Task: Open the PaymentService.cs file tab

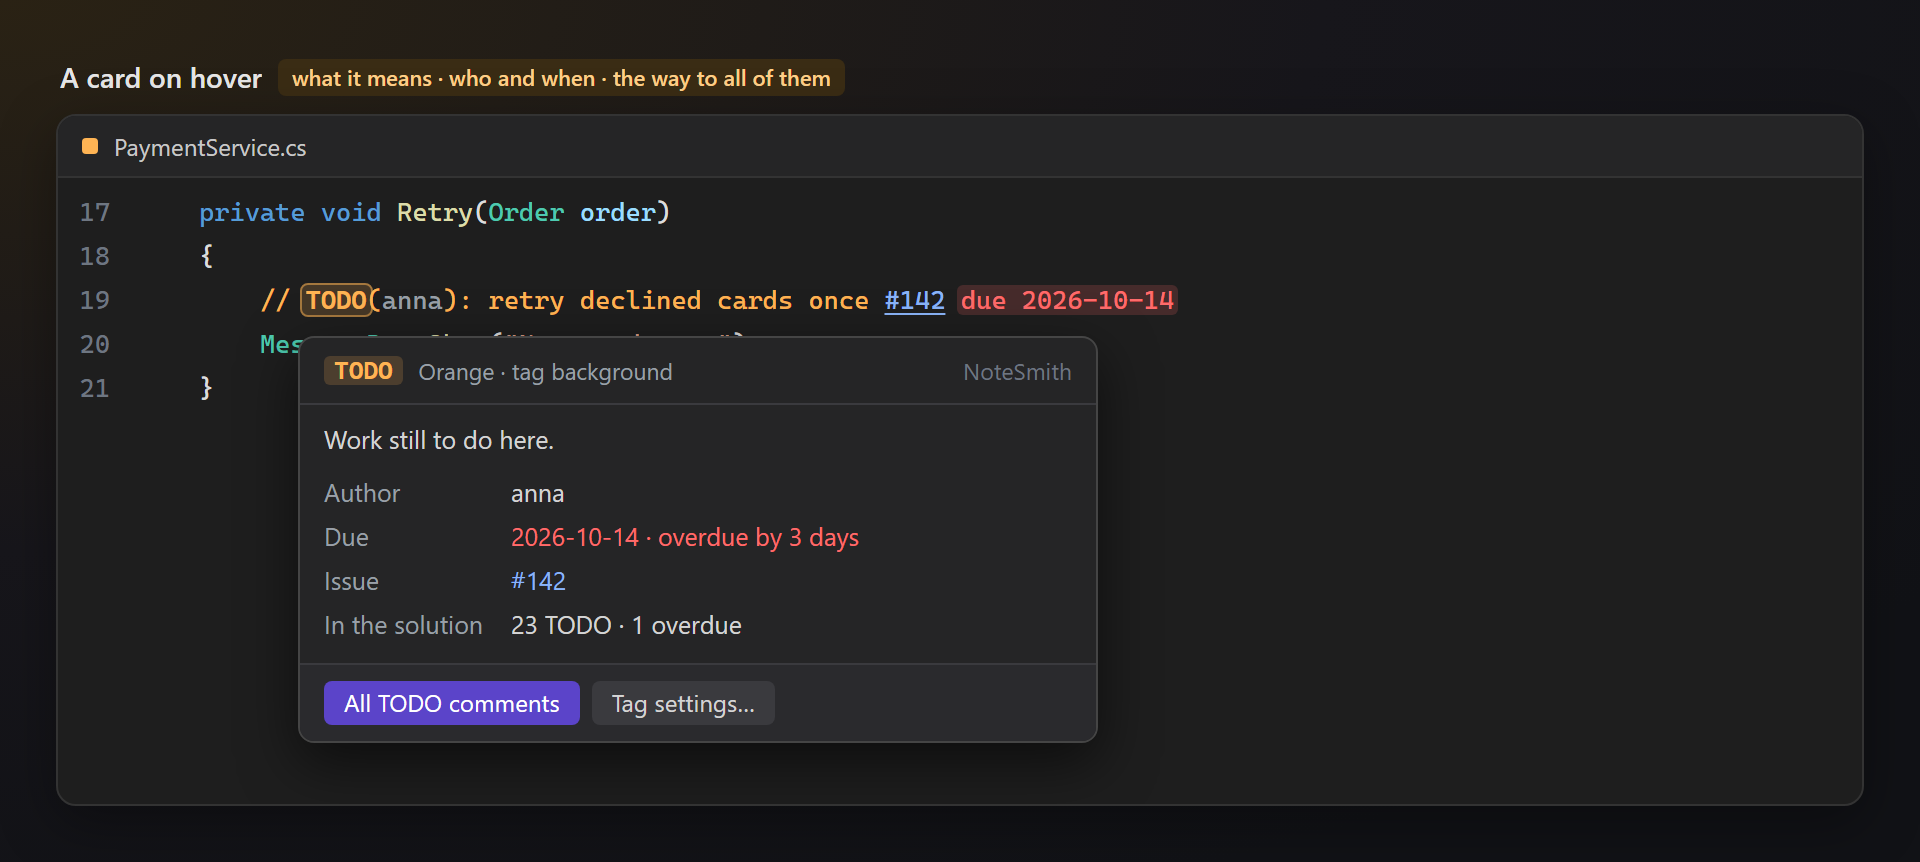Action: (210, 148)
